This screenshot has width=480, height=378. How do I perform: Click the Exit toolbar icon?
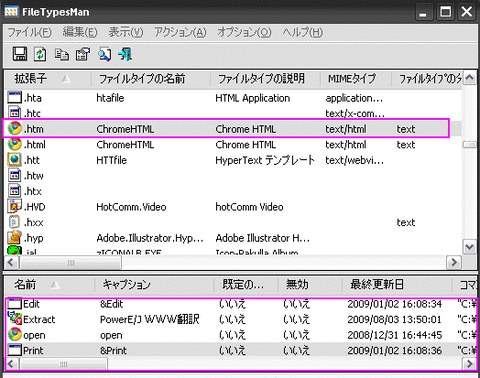pos(125,54)
